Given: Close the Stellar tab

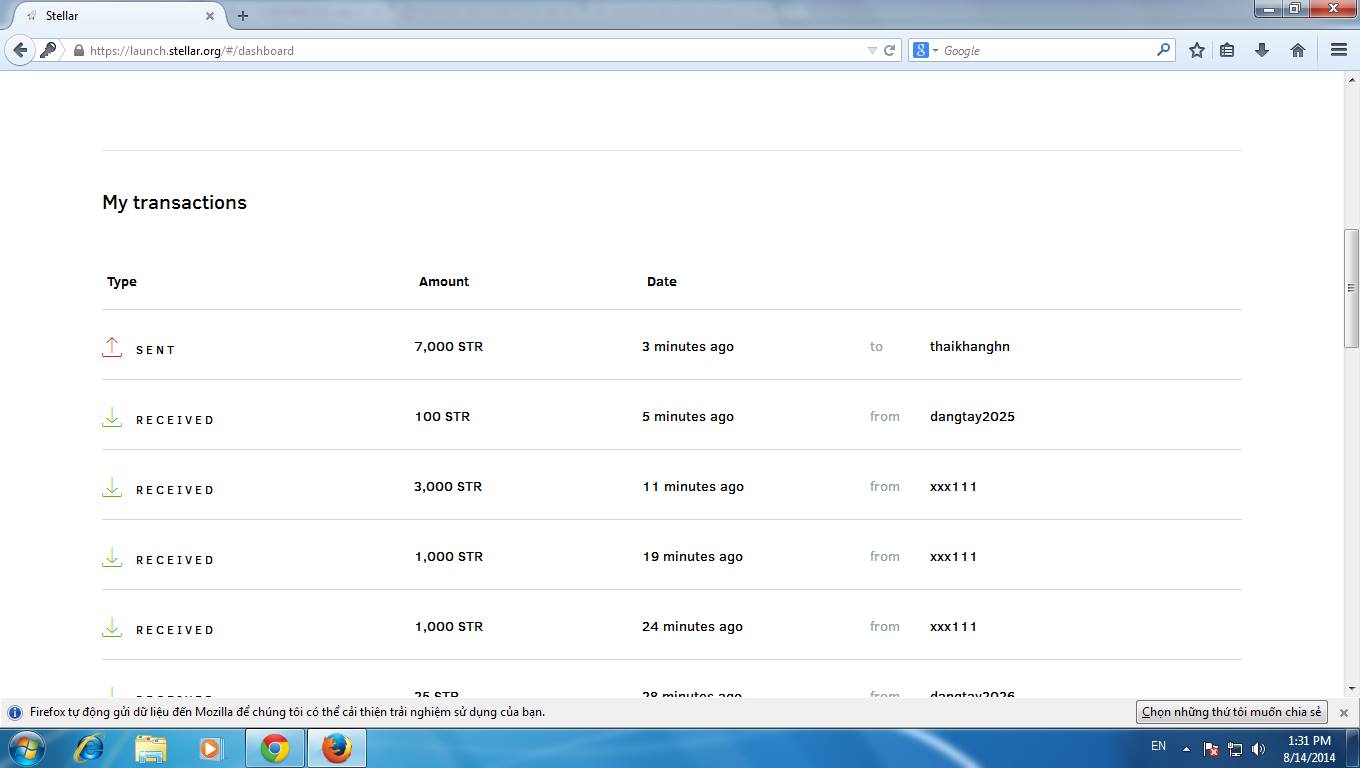Looking at the screenshot, I should (x=210, y=16).
